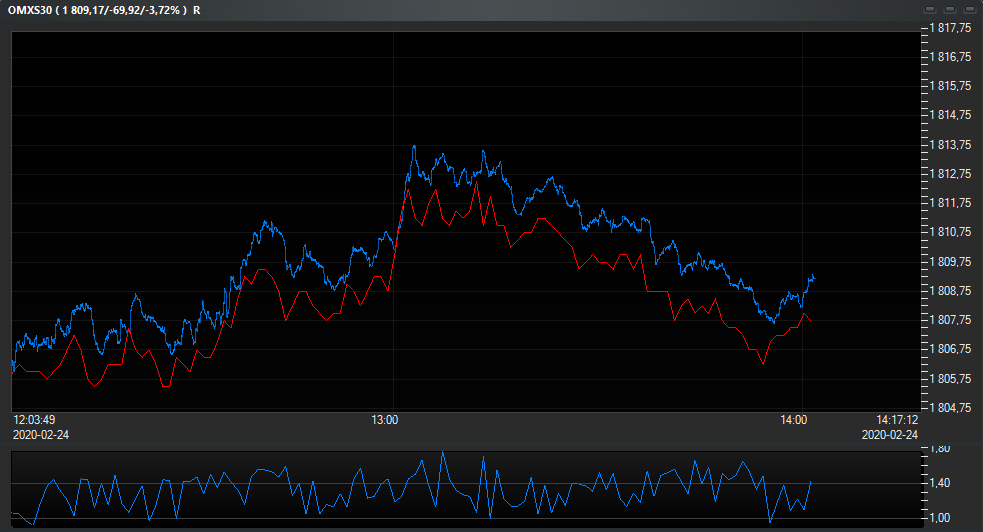Select the 14:17:12 end time label
The height and width of the screenshot is (532, 983).
pos(895,420)
